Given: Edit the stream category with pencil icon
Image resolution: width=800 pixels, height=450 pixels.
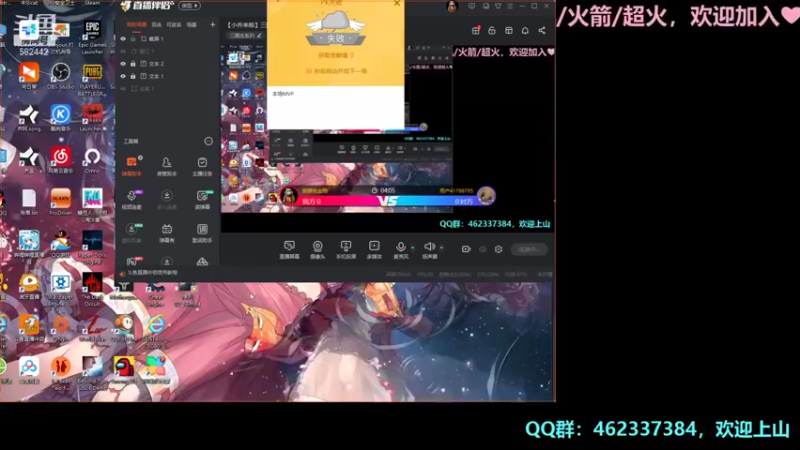Looking at the screenshot, I should (259, 36).
